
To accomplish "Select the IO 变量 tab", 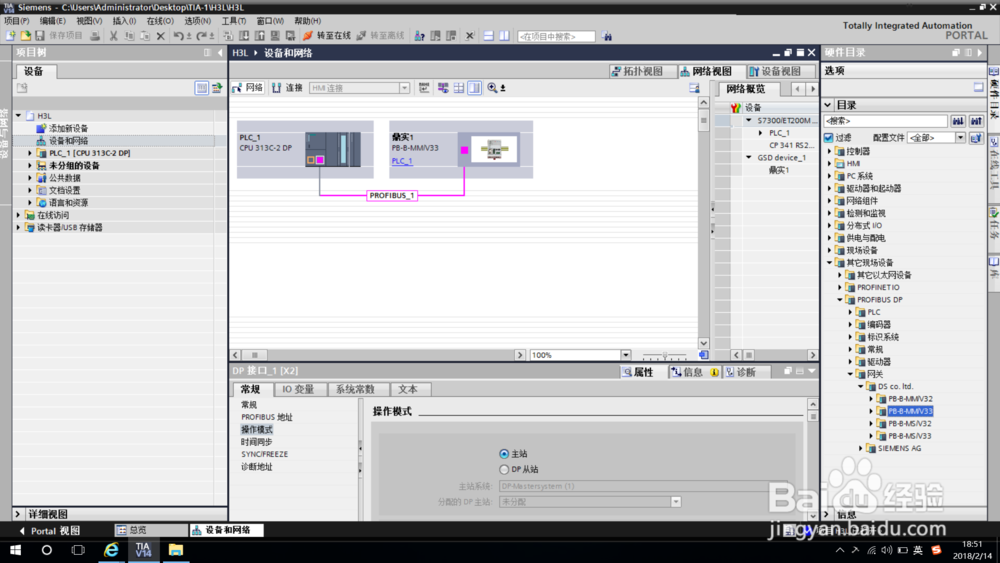I will (x=298, y=390).
